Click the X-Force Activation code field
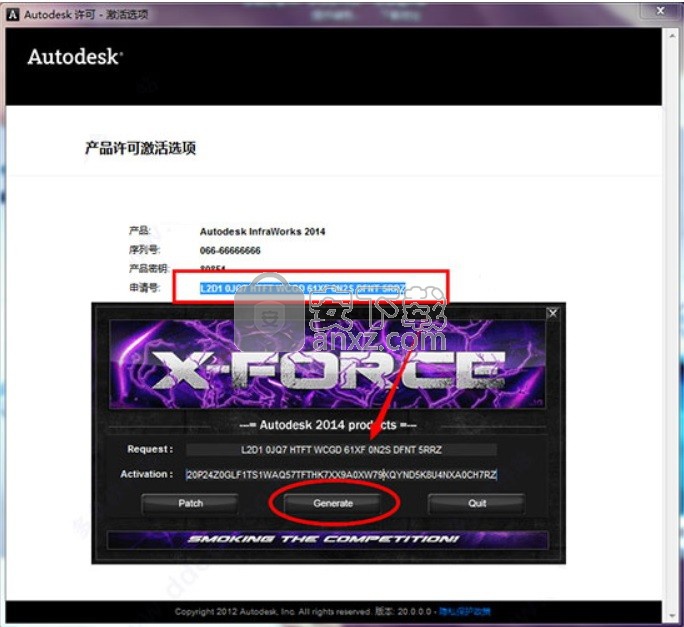Viewport: 684px width, 627px height. click(x=341, y=474)
